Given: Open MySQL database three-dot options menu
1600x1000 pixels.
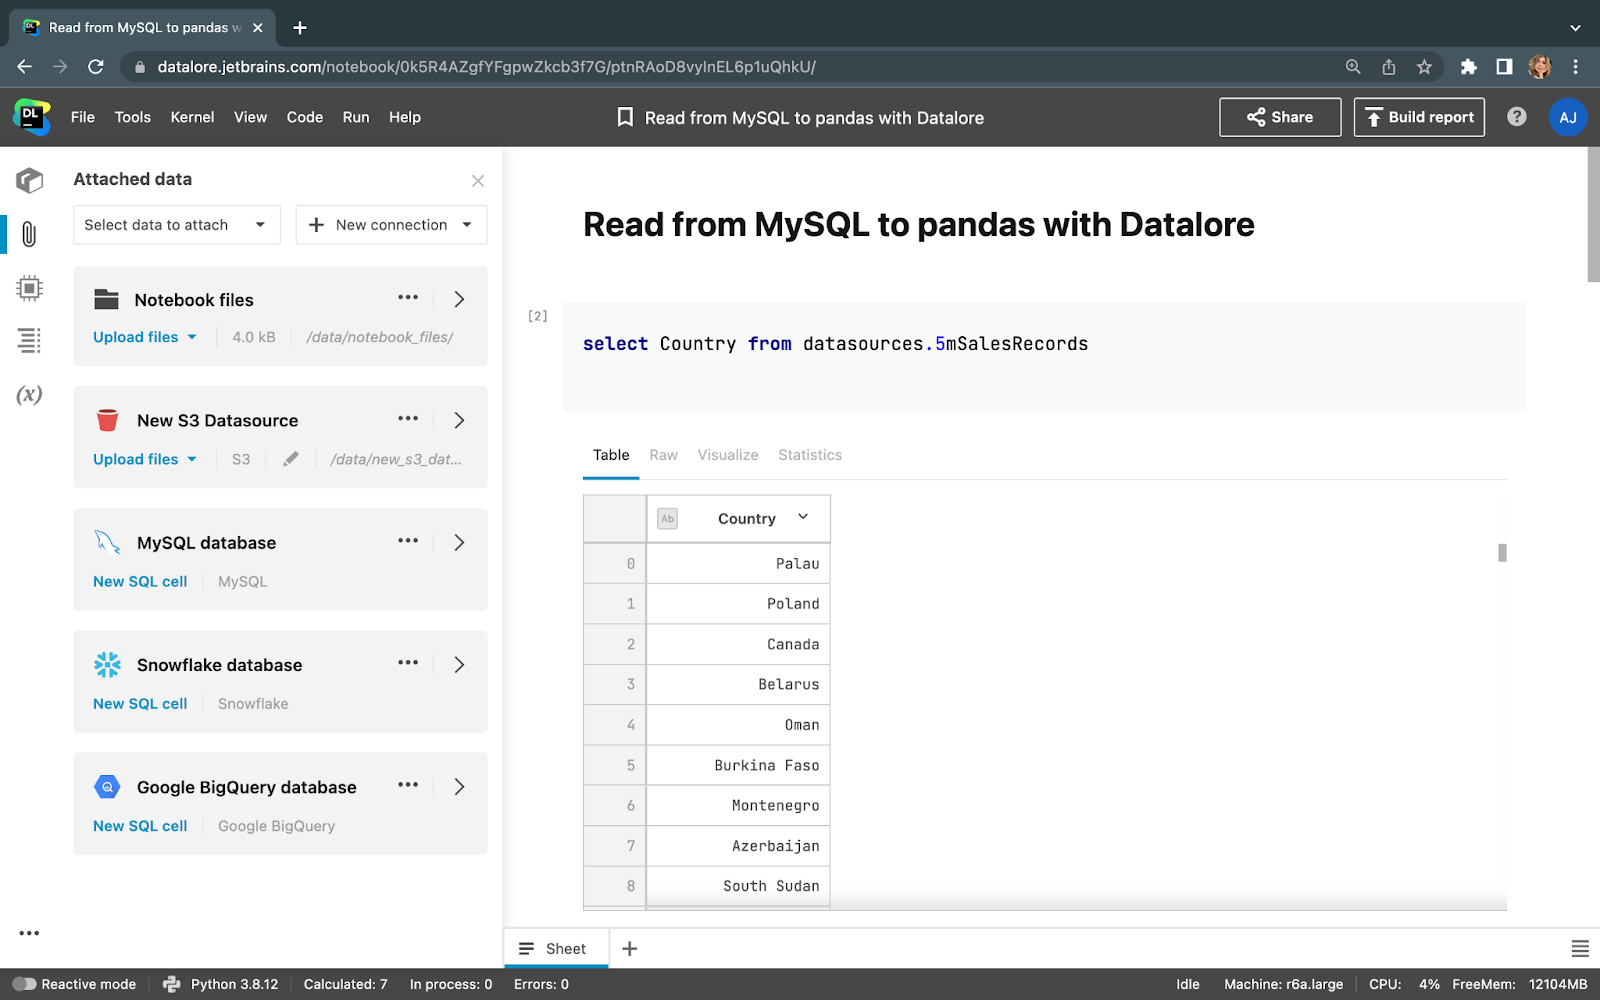Looking at the screenshot, I should [x=408, y=541].
